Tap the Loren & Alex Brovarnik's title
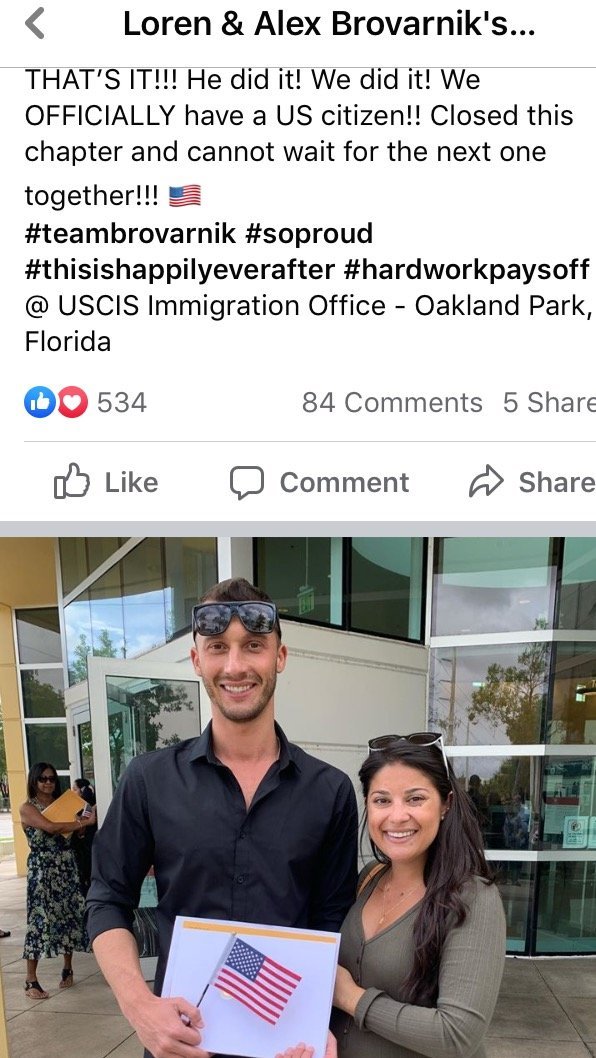596x1058 pixels. click(x=329, y=25)
